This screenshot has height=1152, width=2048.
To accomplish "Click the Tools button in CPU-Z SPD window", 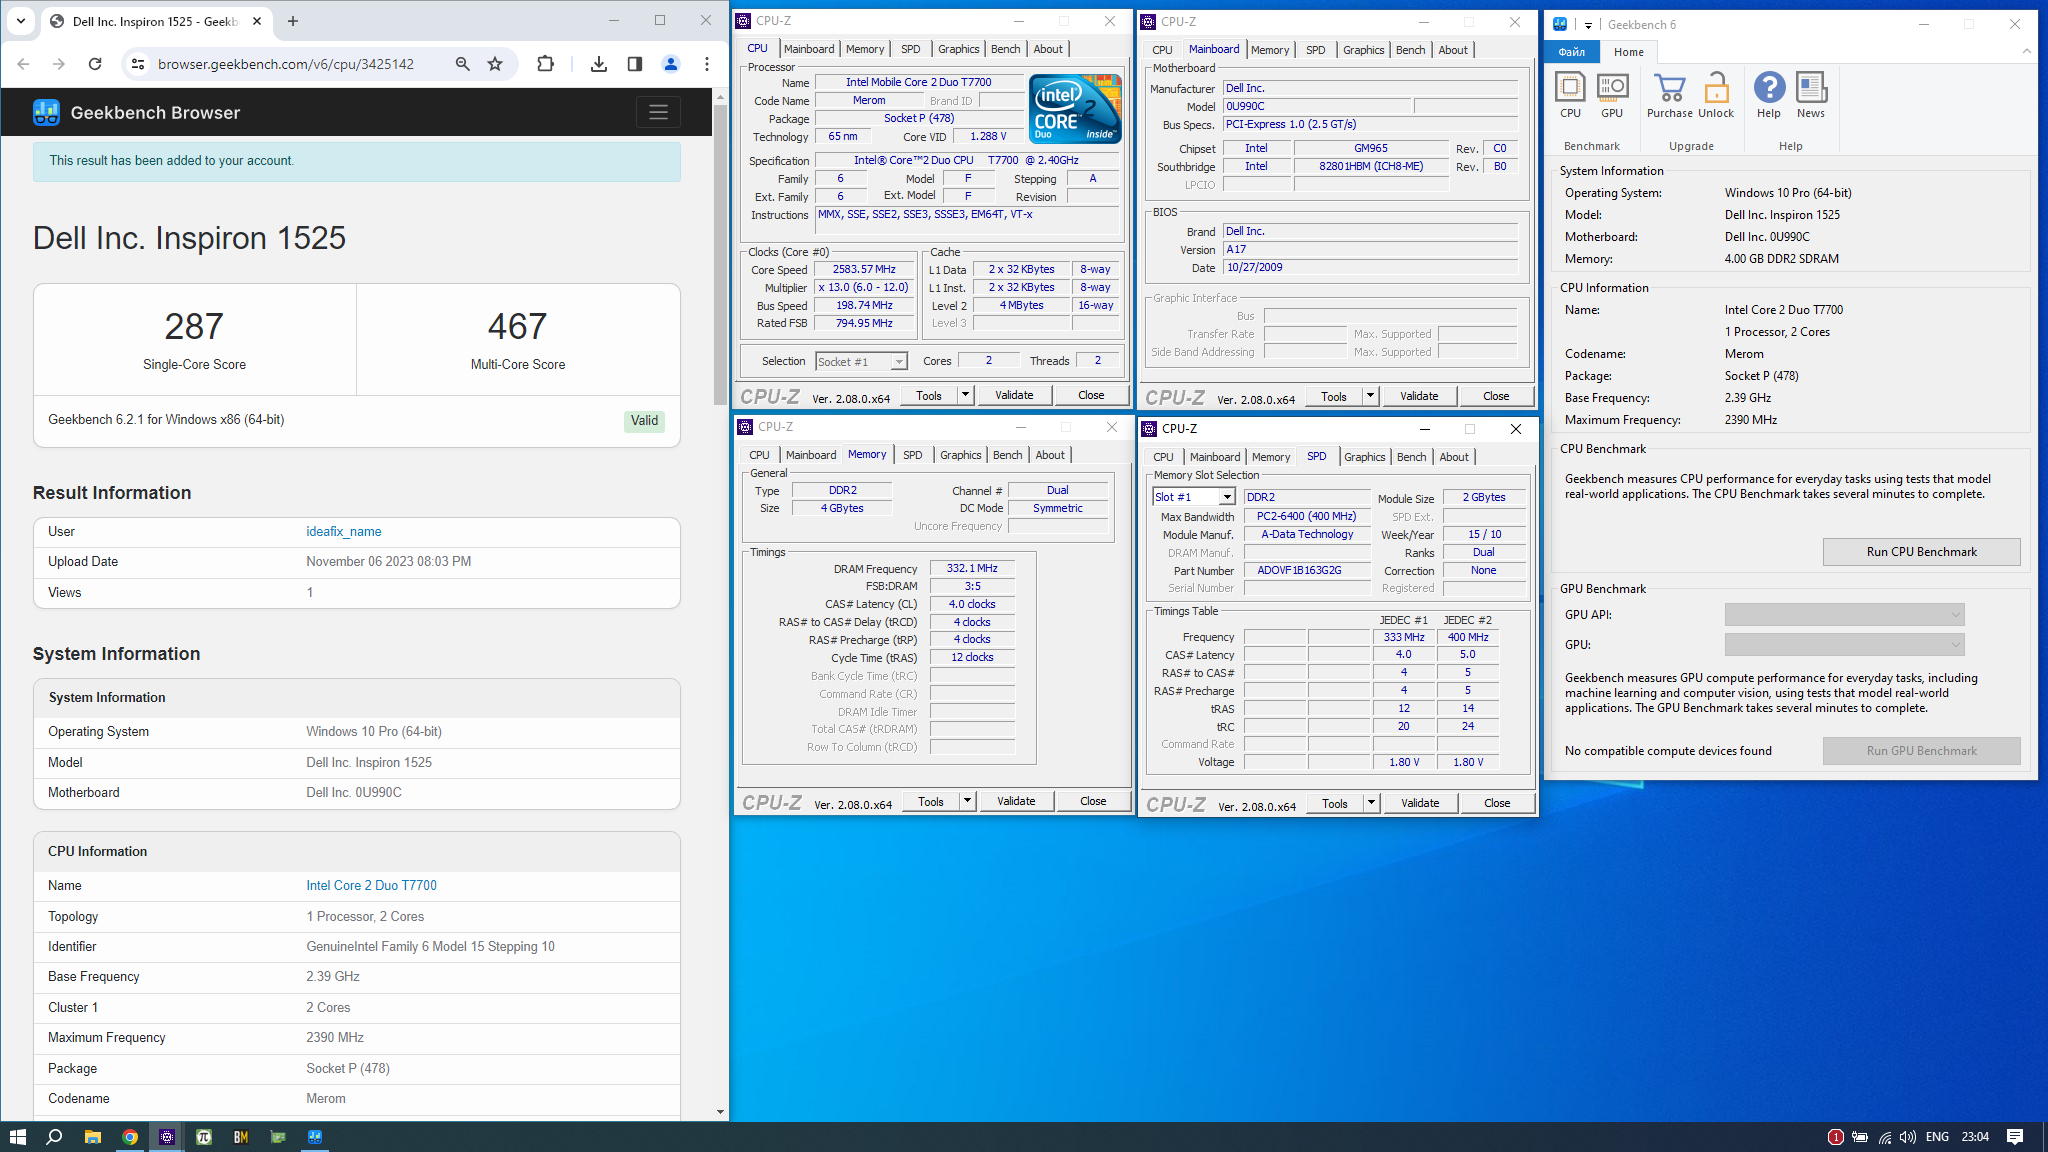I will [1335, 803].
